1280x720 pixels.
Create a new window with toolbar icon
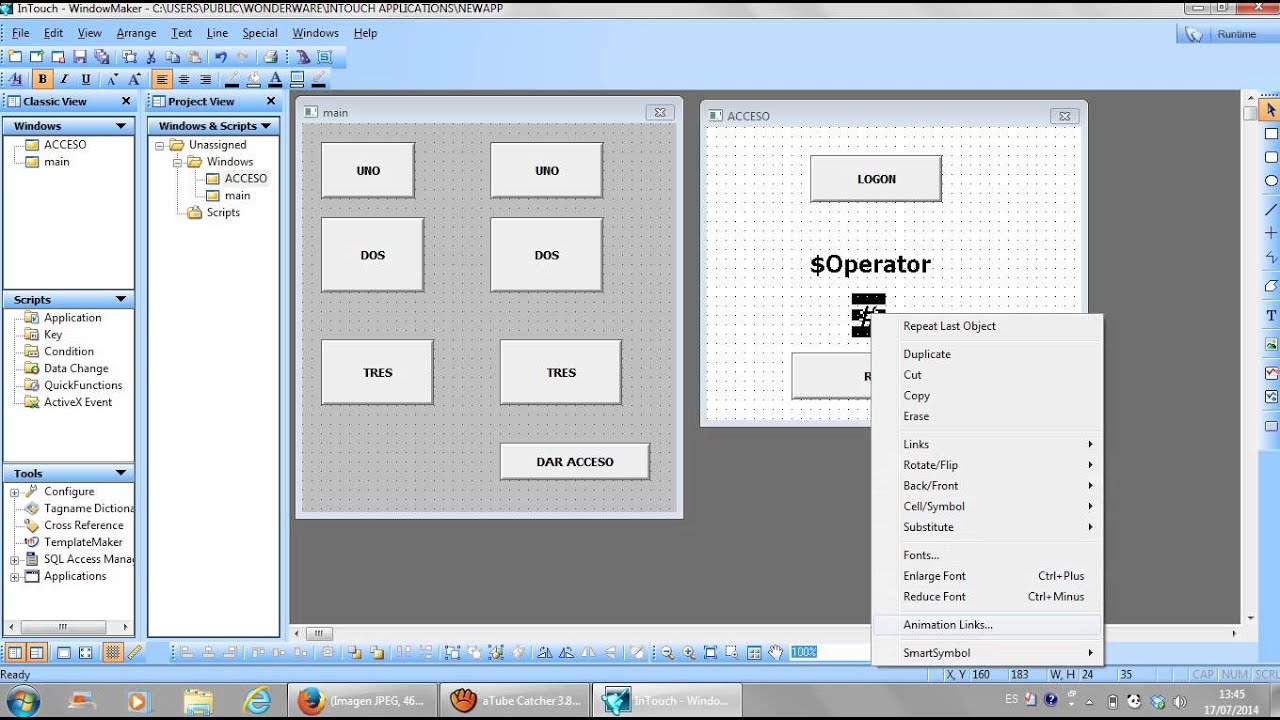[x=15, y=57]
